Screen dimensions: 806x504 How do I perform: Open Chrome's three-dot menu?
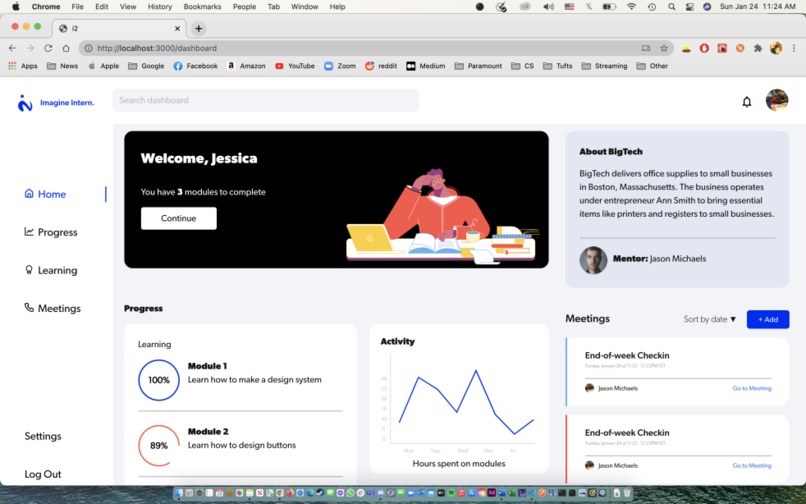pyautogui.click(x=794, y=48)
